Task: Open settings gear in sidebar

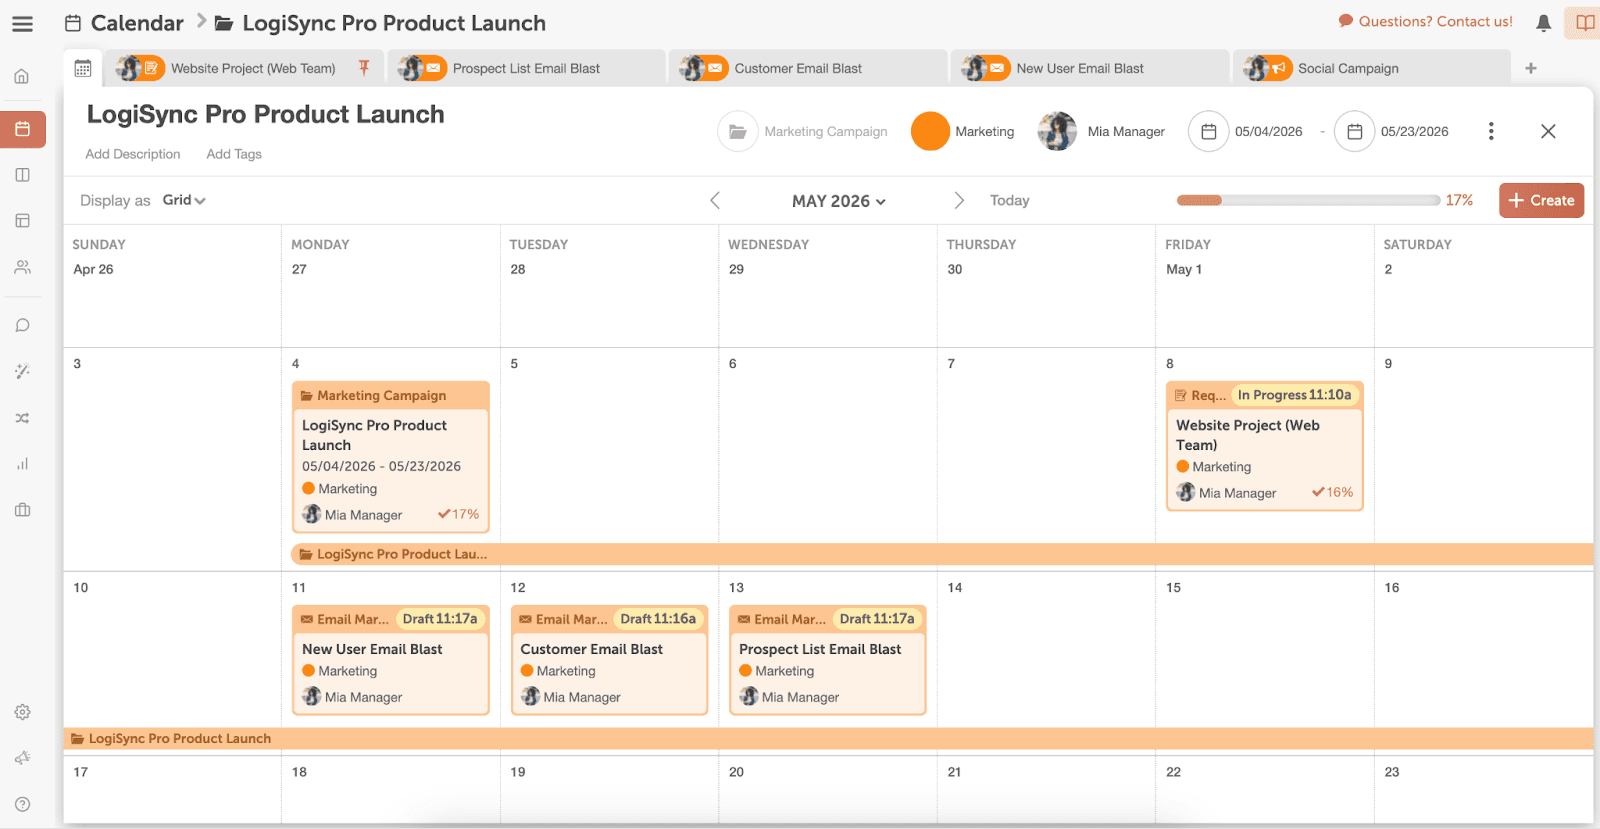Action: click(x=23, y=712)
